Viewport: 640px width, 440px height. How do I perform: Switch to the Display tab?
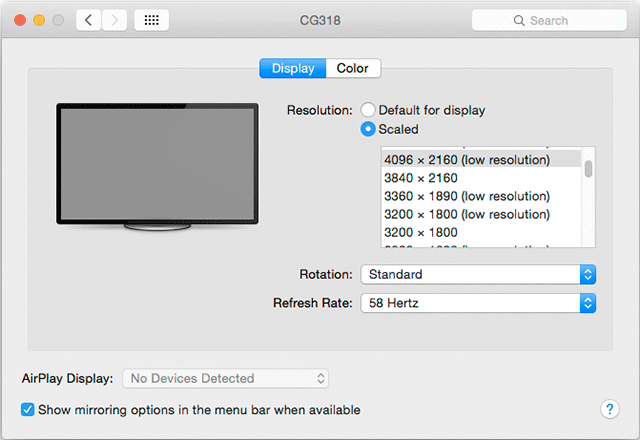tap(293, 68)
